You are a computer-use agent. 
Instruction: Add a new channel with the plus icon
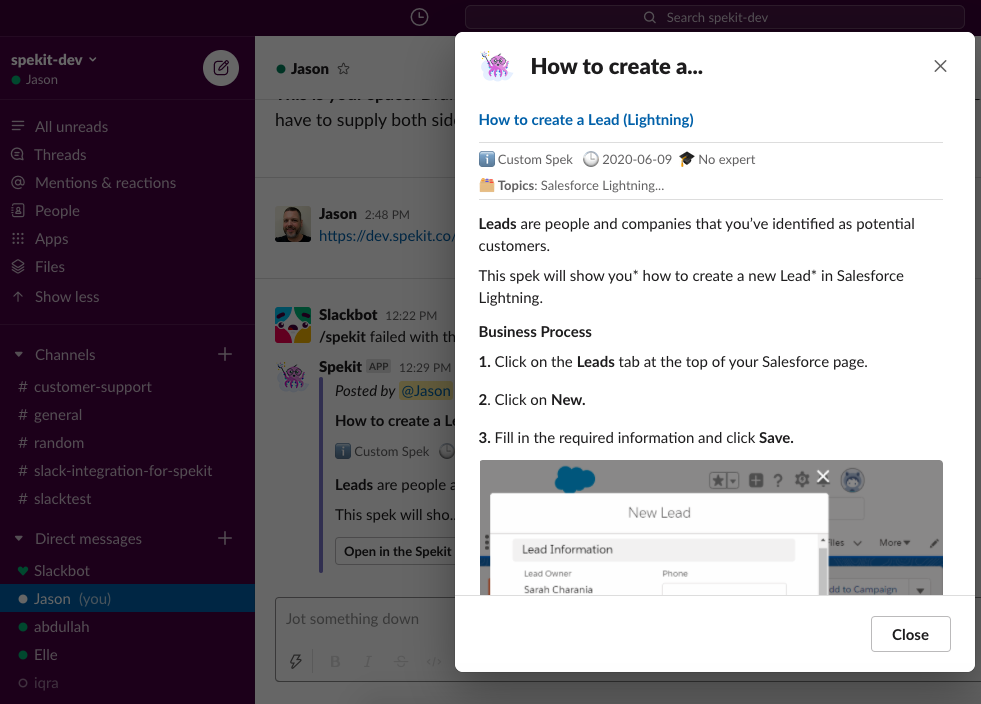pyautogui.click(x=225, y=354)
